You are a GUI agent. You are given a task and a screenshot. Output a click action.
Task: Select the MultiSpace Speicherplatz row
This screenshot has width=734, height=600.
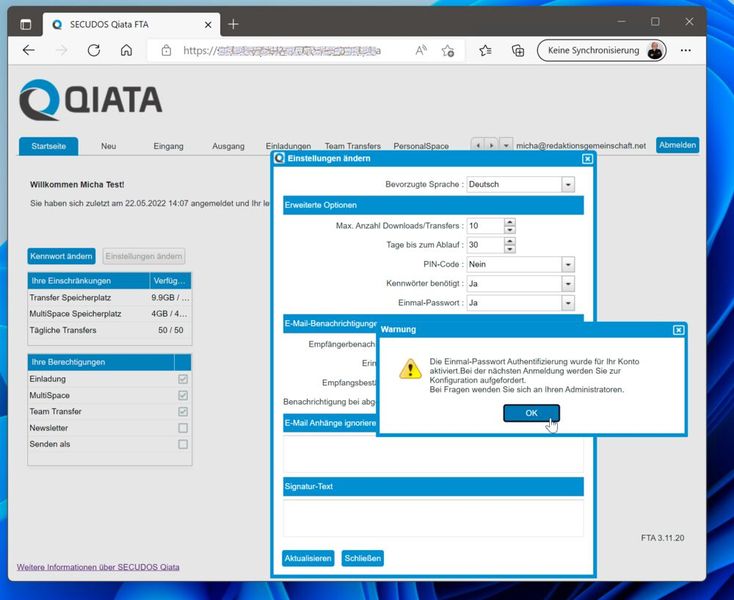[x=110, y=314]
